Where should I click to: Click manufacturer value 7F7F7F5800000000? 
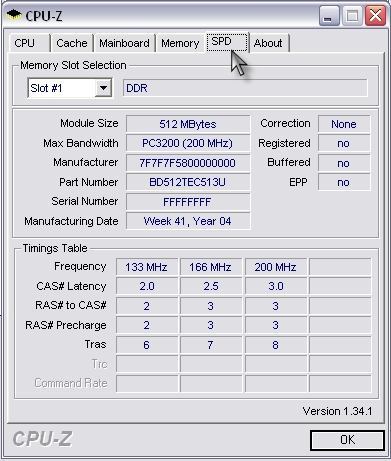coord(188,163)
